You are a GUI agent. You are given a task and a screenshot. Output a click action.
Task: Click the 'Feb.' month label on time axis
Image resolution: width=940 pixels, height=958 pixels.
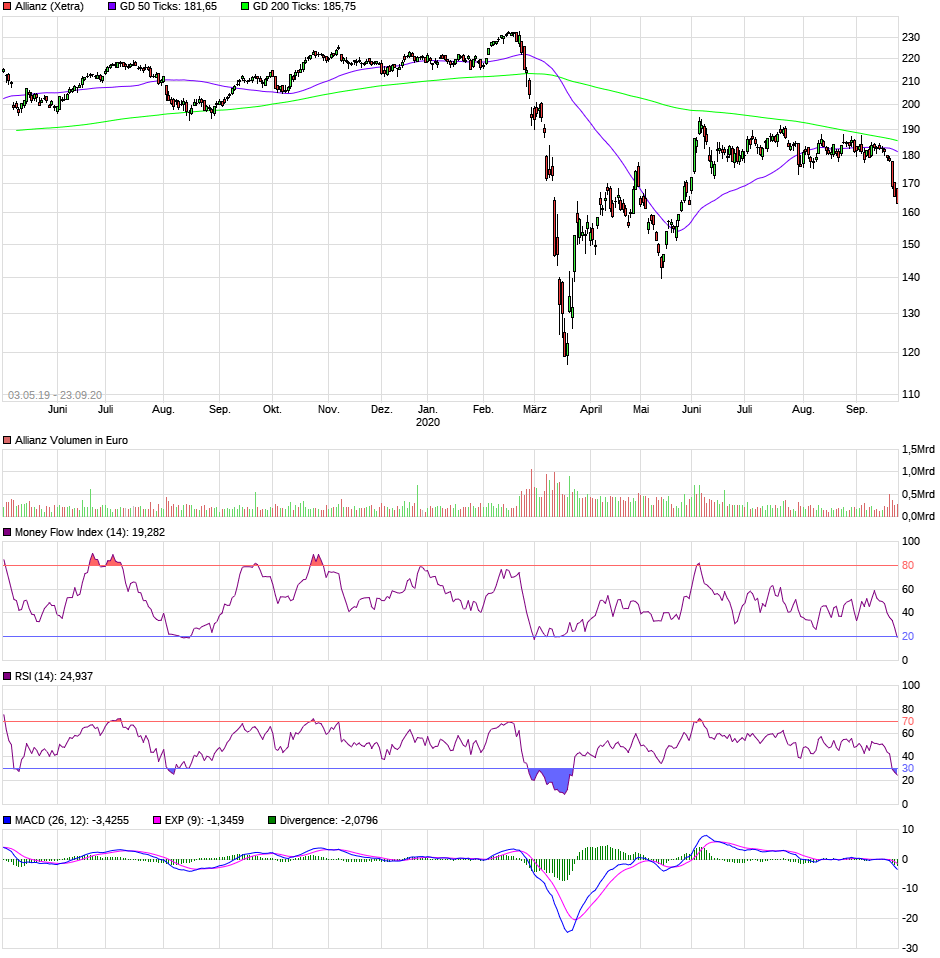[x=483, y=409]
